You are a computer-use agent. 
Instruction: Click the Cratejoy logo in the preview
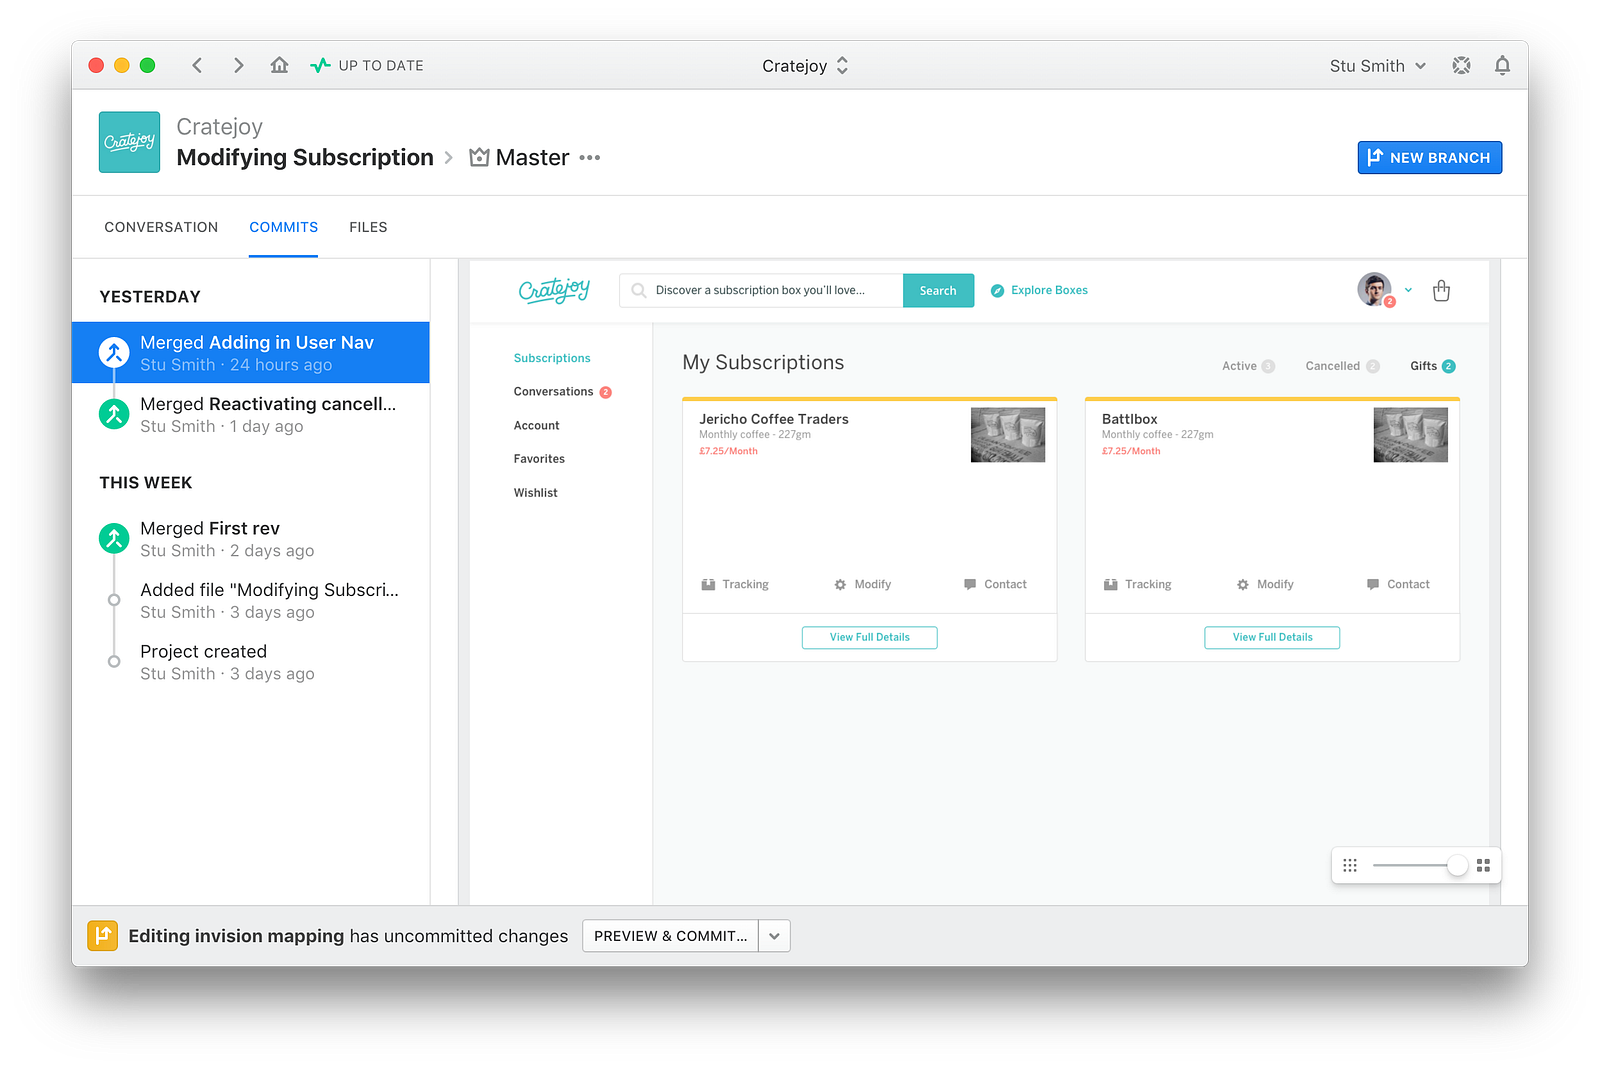coord(554,290)
